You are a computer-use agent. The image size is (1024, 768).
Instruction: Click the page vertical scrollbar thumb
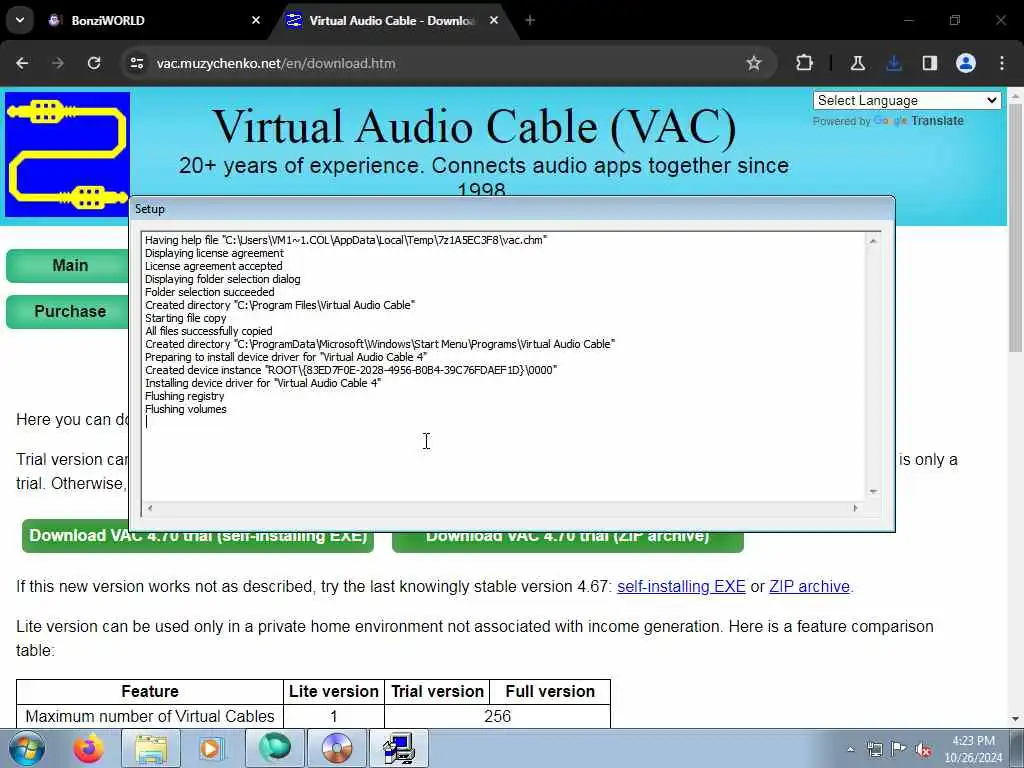coord(1016,229)
